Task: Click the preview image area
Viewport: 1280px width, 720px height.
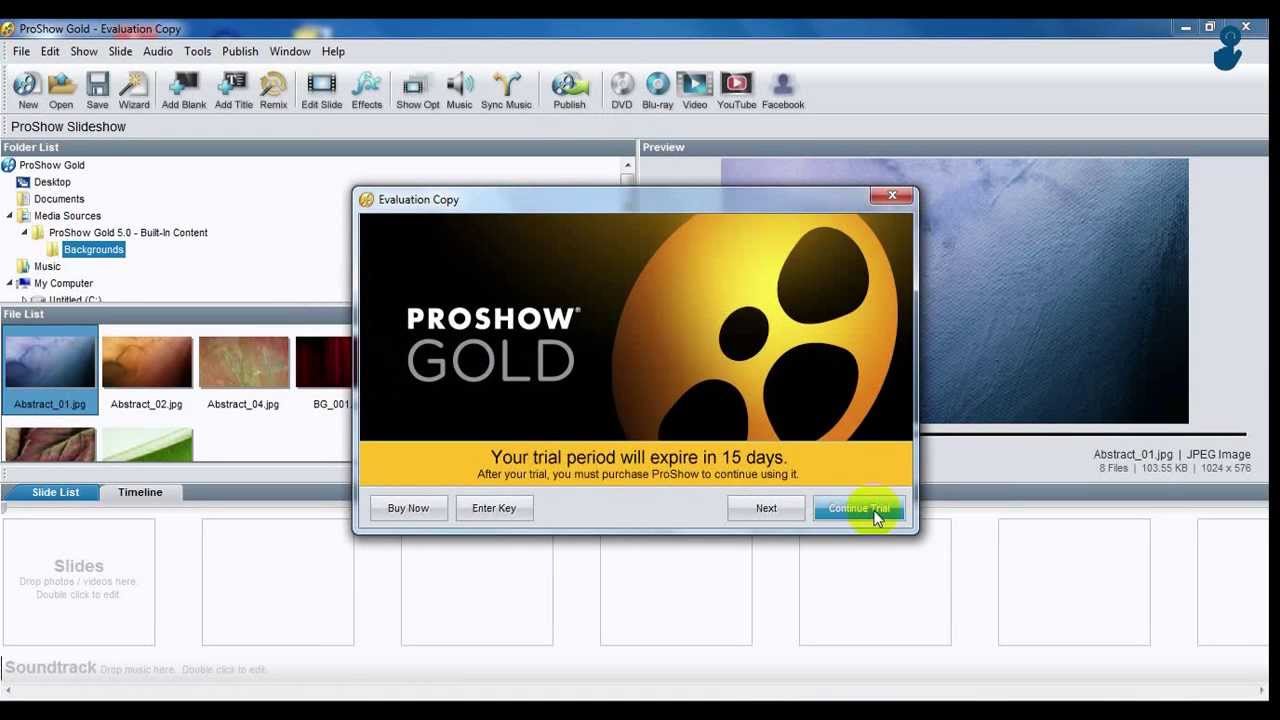Action: click(1052, 291)
